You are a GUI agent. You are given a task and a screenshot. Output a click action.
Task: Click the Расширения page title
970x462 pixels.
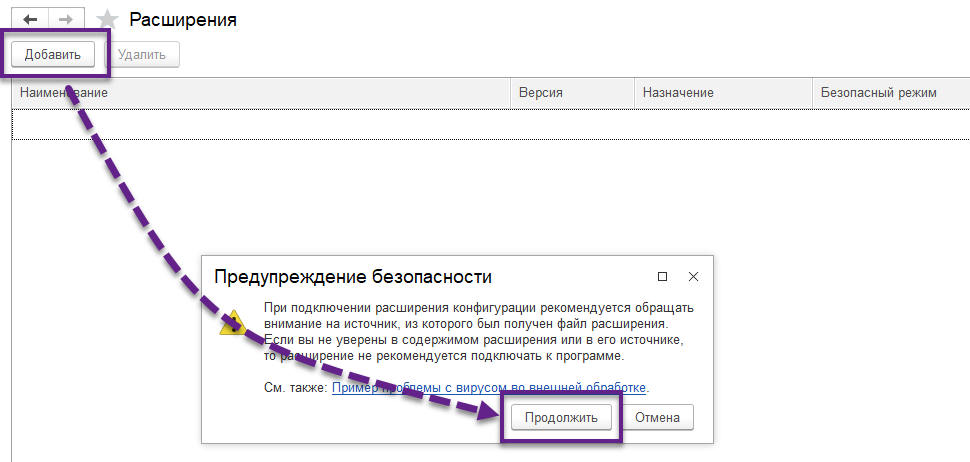[x=183, y=19]
